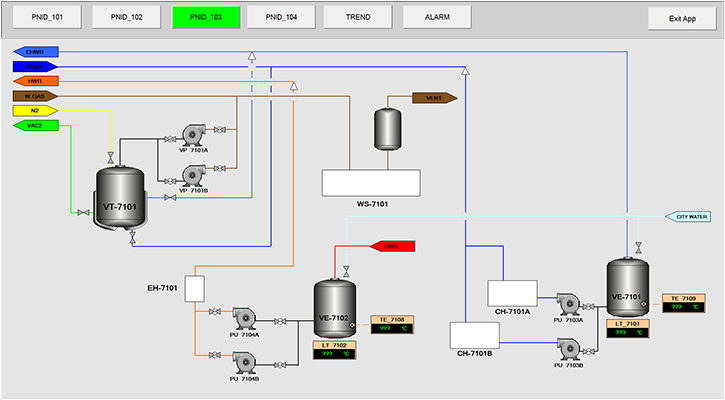Toggle the blue jacket valve right of VT-7101
725x400 pixels.
[x=170, y=198]
